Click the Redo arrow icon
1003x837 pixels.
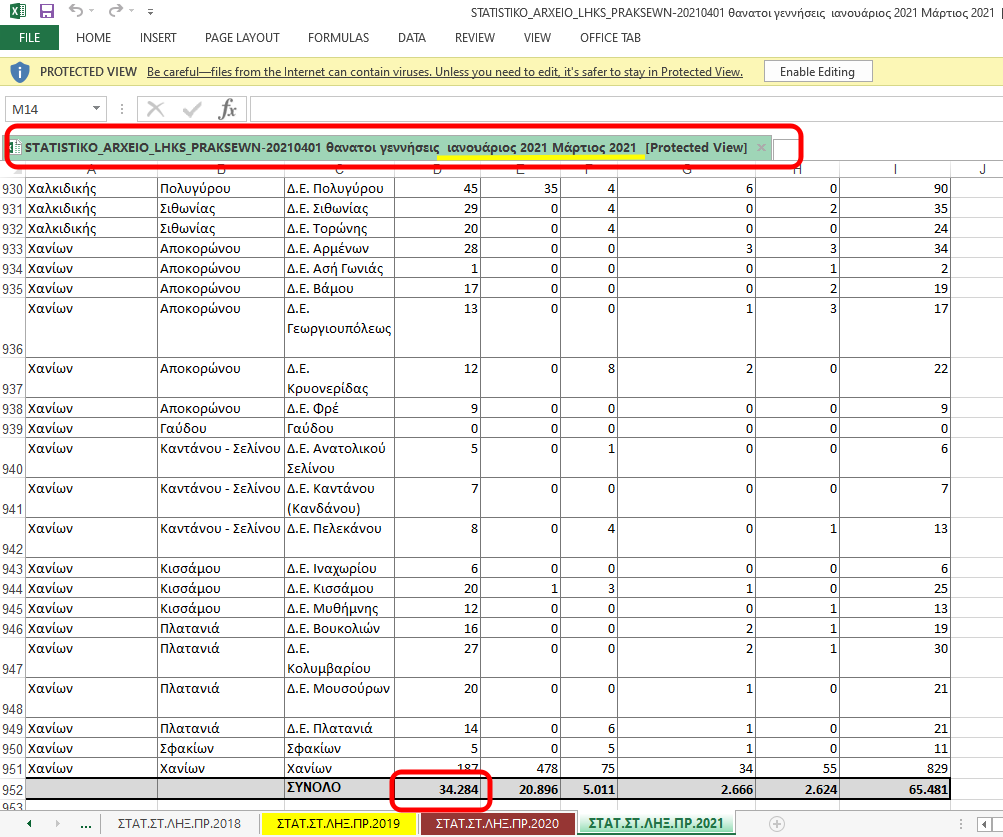point(115,12)
